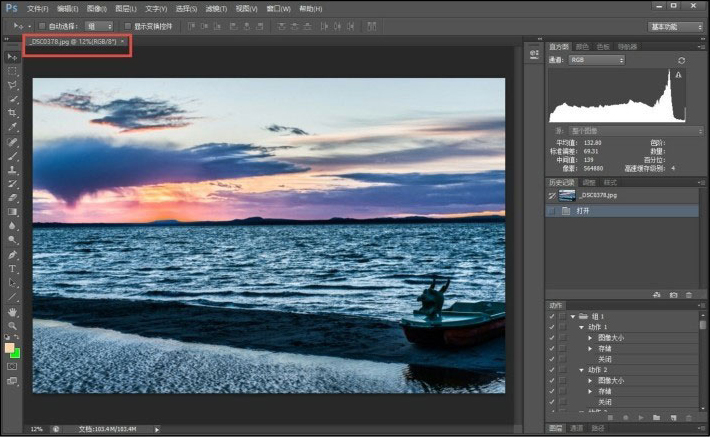Select the Rectangular Marquee tool
The height and width of the screenshot is (437, 710).
click(x=13, y=71)
